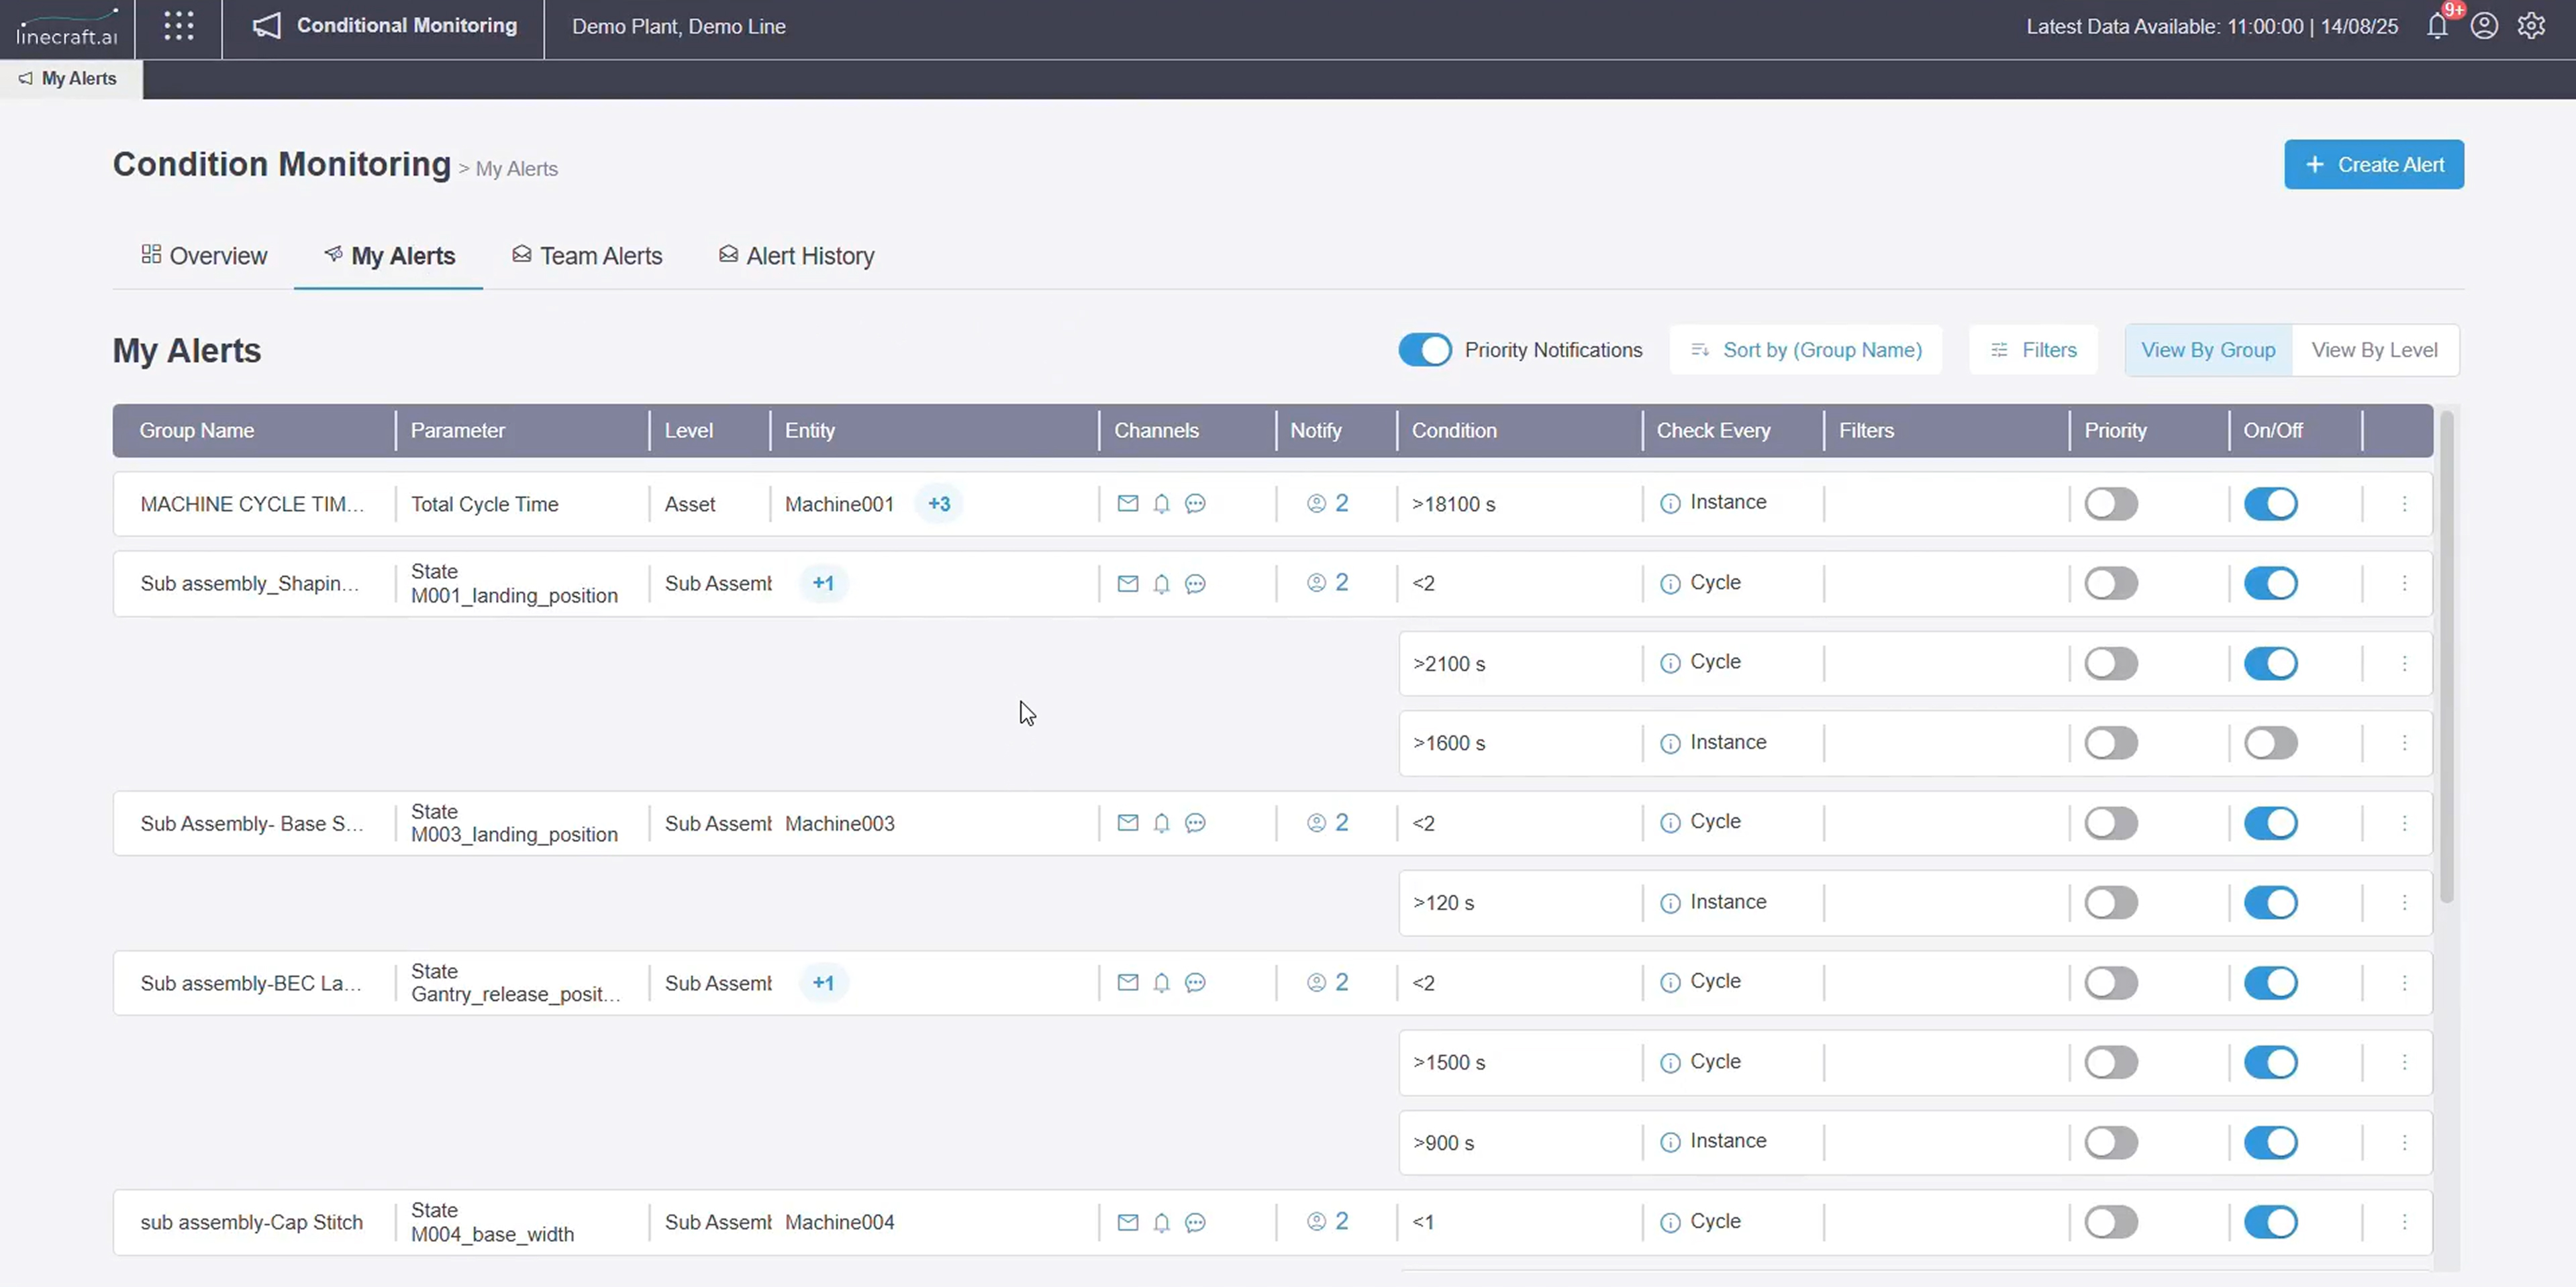Click info icon beside Instance for >900 s

tap(1670, 1142)
